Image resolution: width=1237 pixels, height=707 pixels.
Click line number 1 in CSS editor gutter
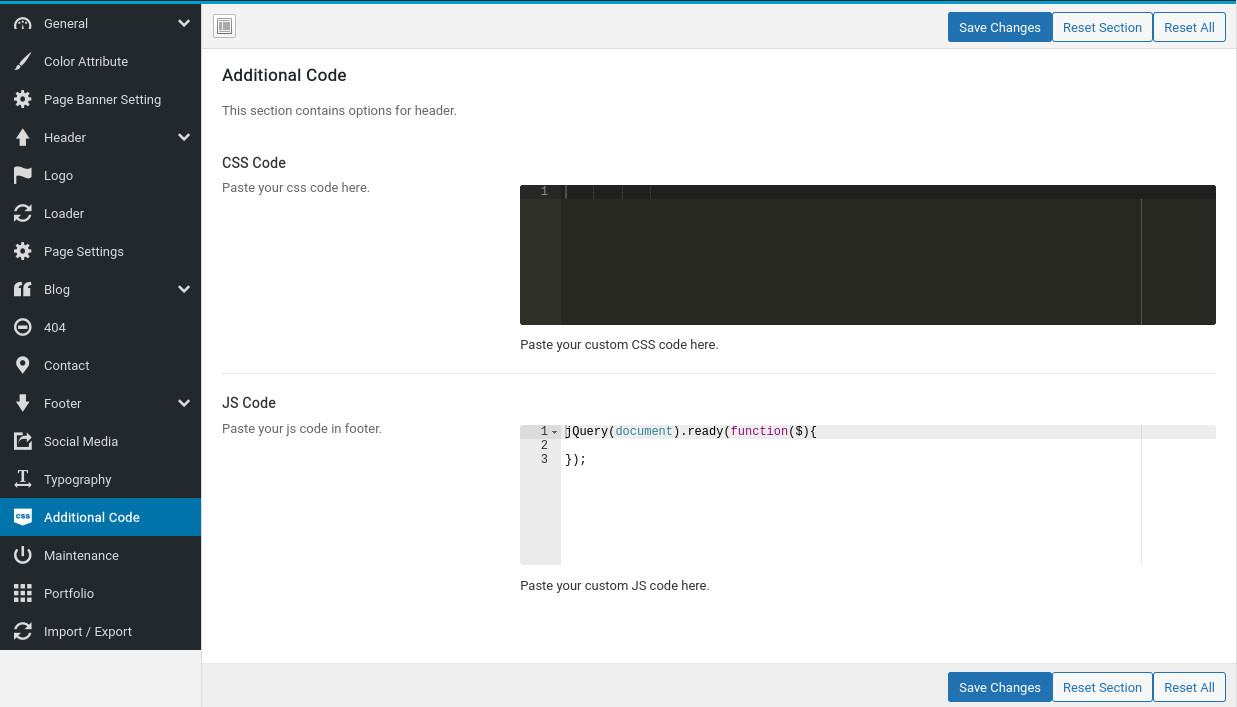click(544, 192)
